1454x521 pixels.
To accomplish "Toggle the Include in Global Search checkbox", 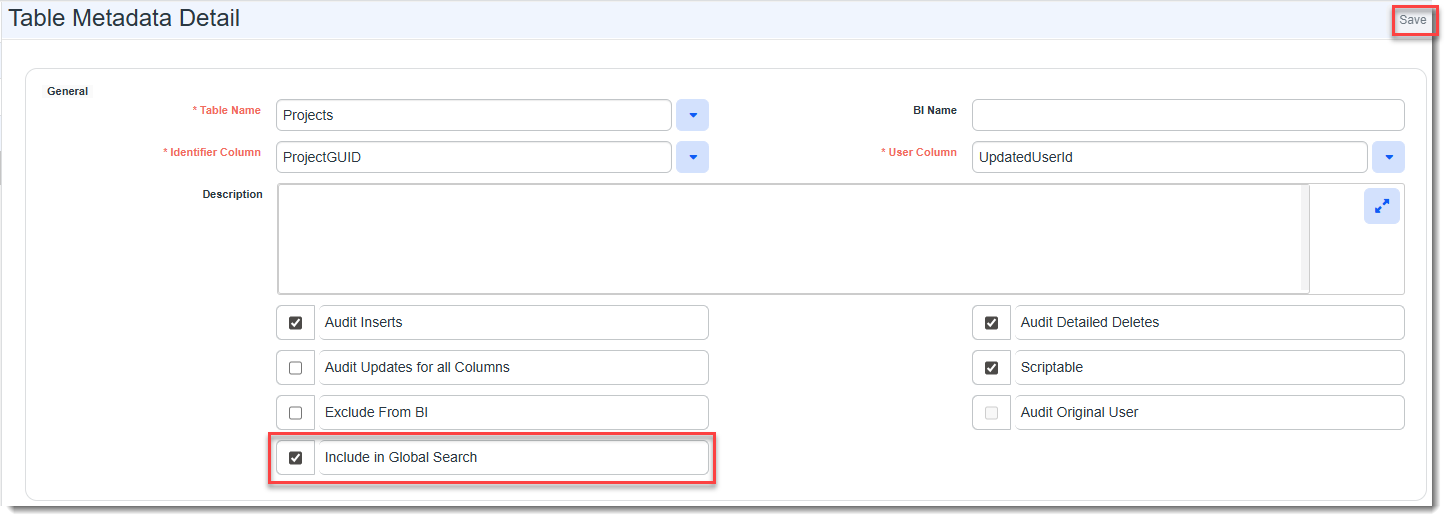I will coord(295,458).
